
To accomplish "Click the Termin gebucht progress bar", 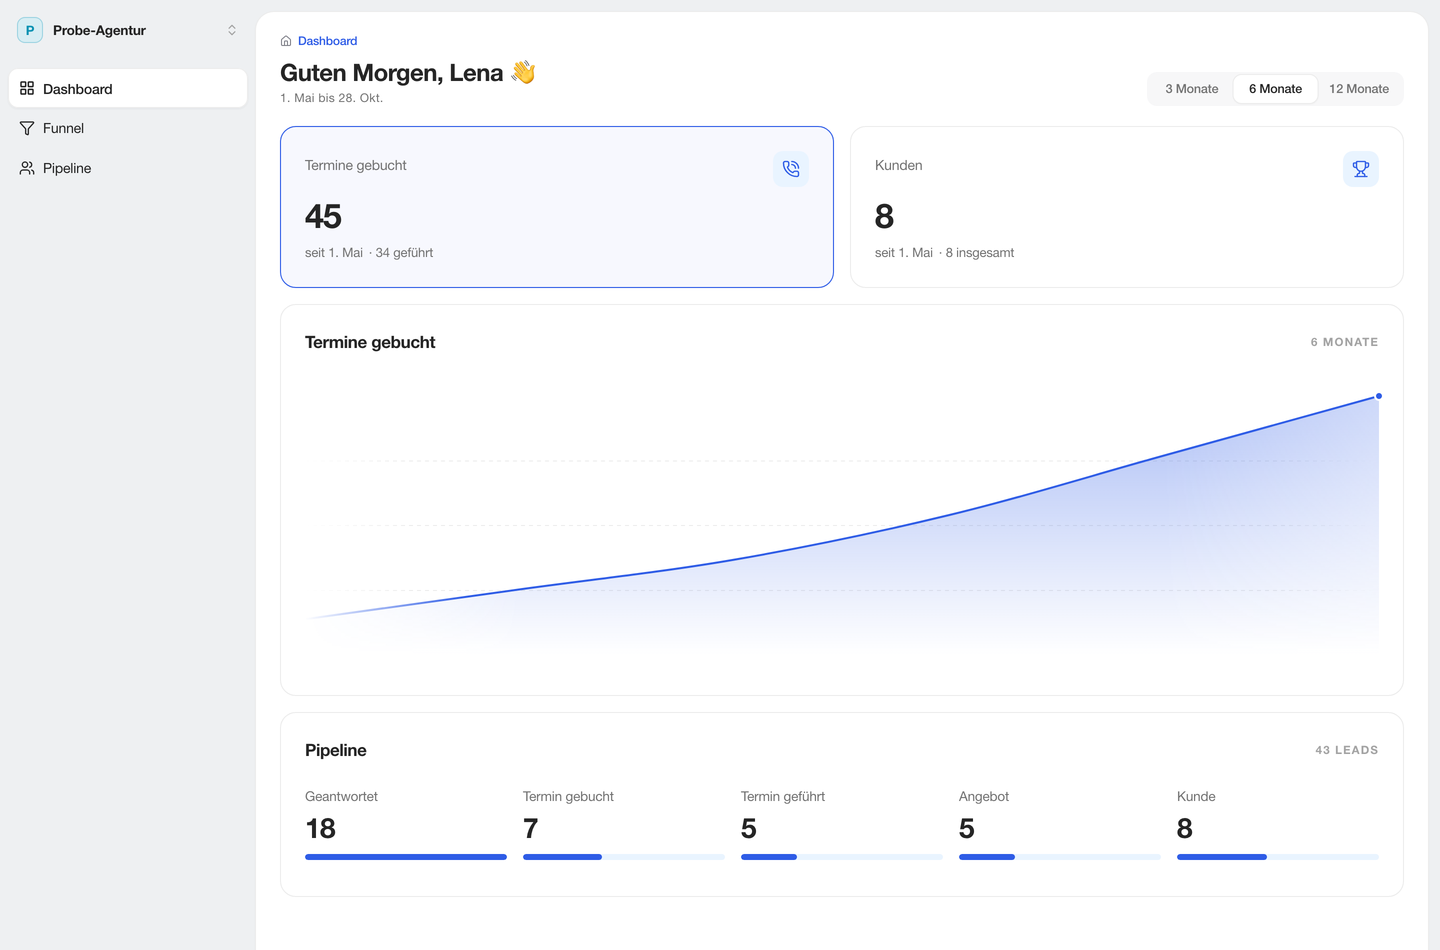I will [x=624, y=857].
